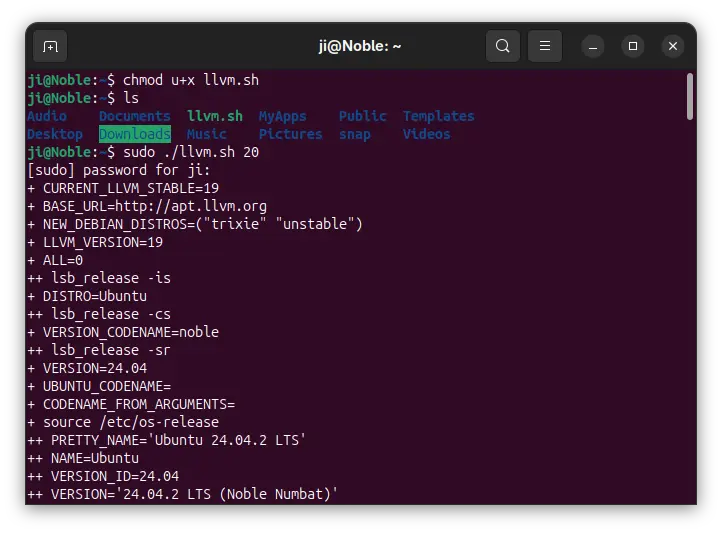Close the terminal window
722x533 pixels.
pos(673,46)
